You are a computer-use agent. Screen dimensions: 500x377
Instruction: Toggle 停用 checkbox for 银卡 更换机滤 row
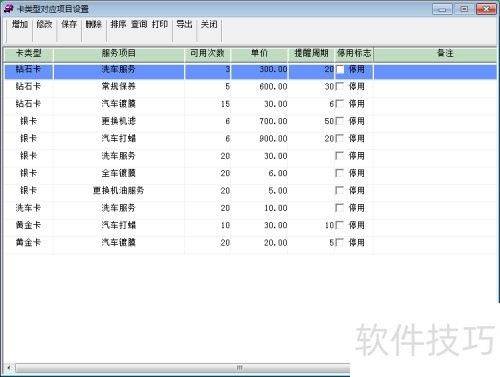pyautogui.click(x=340, y=121)
